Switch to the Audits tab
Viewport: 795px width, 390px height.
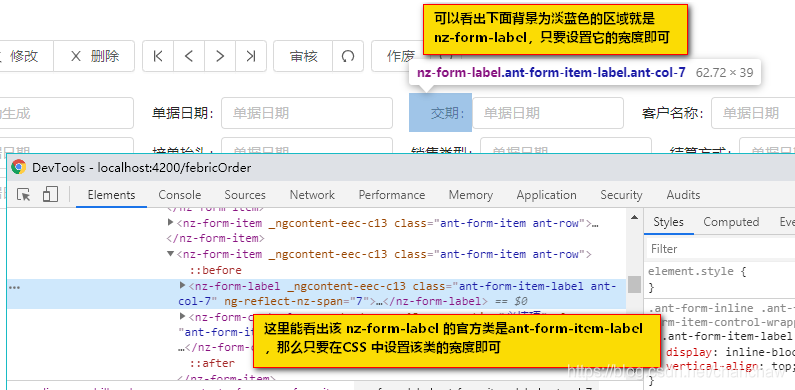pos(683,195)
